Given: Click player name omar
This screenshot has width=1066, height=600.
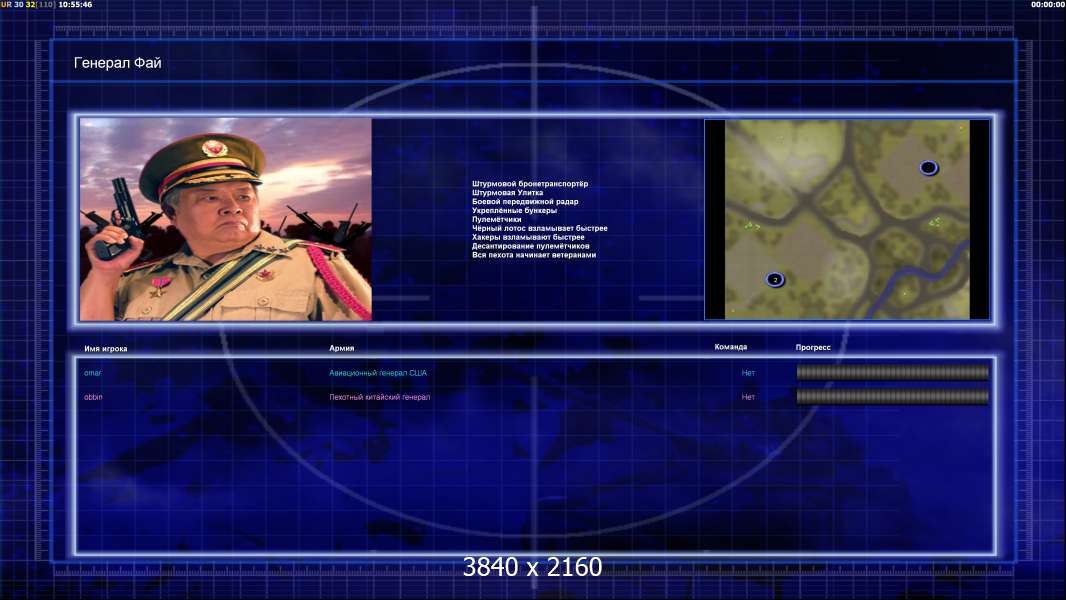Looking at the screenshot, I should [92, 373].
